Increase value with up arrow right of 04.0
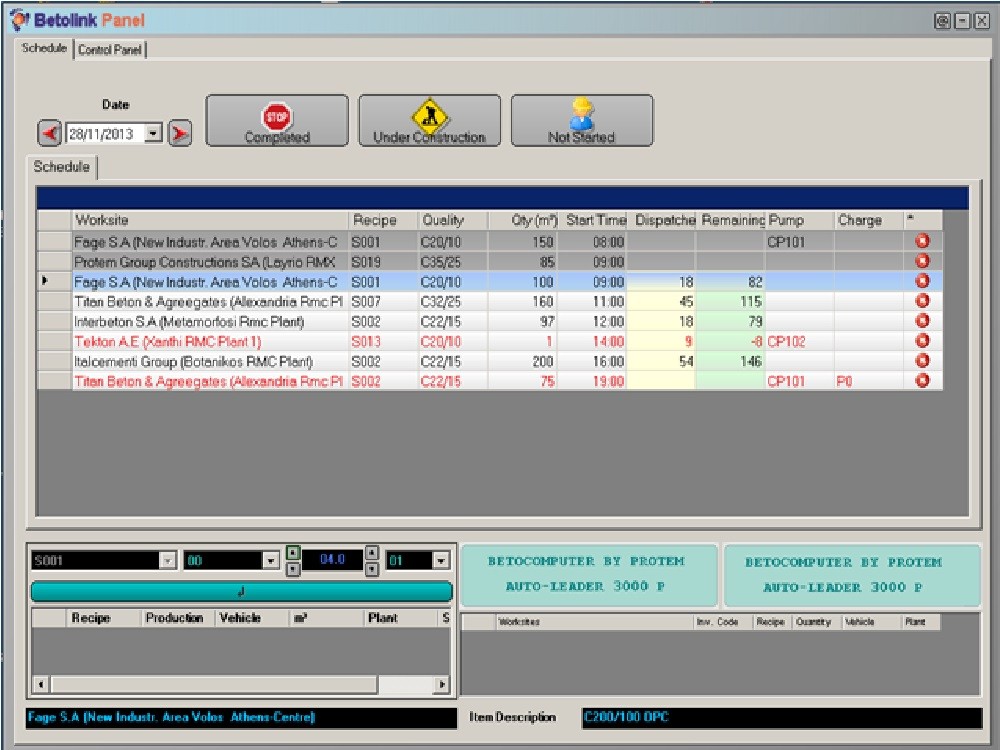This screenshot has height=750, width=1000. (372, 552)
